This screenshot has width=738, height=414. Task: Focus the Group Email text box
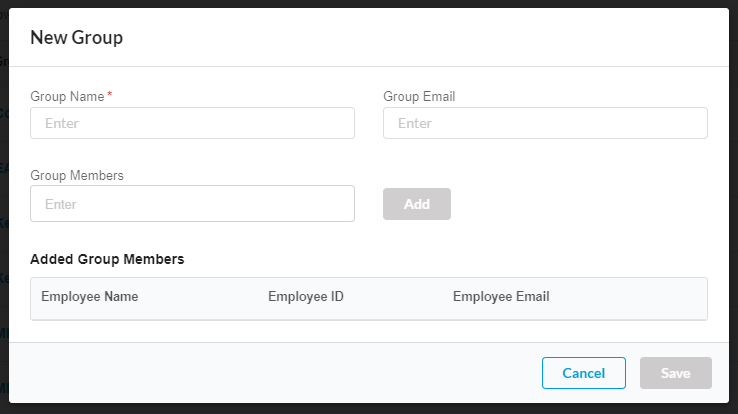[x=545, y=123]
